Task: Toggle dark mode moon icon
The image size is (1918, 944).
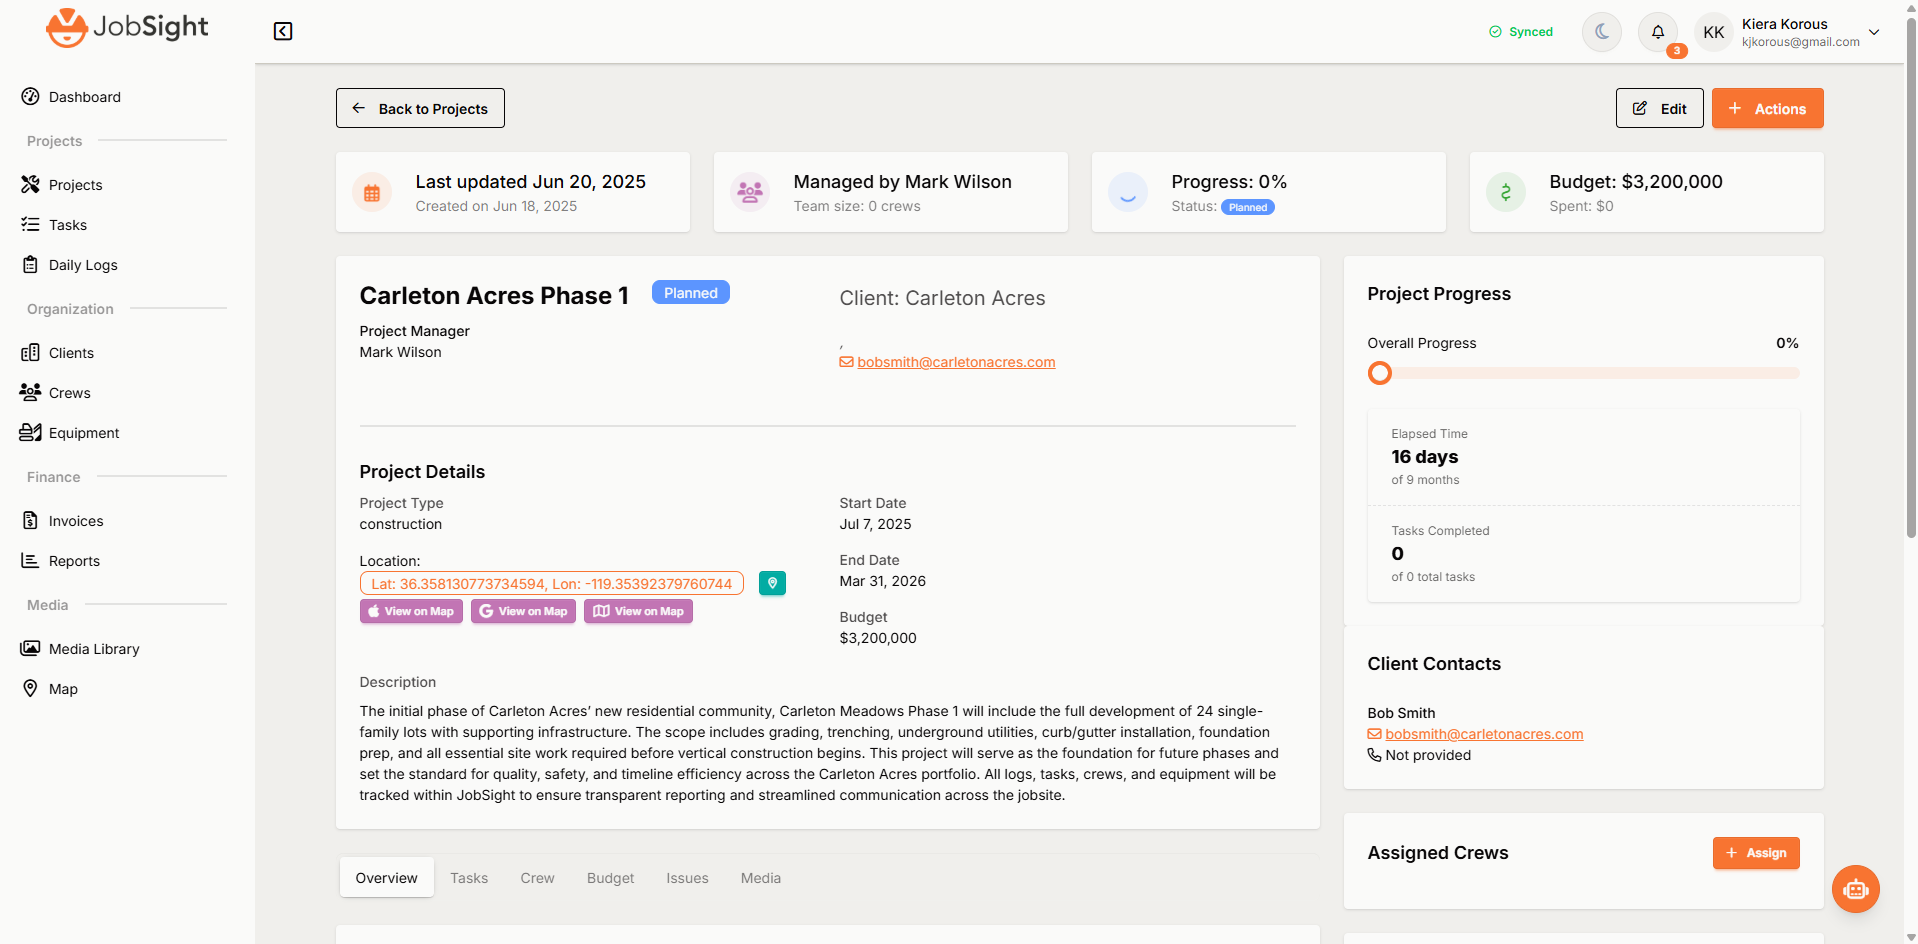Action: (x=1601, y=32)
